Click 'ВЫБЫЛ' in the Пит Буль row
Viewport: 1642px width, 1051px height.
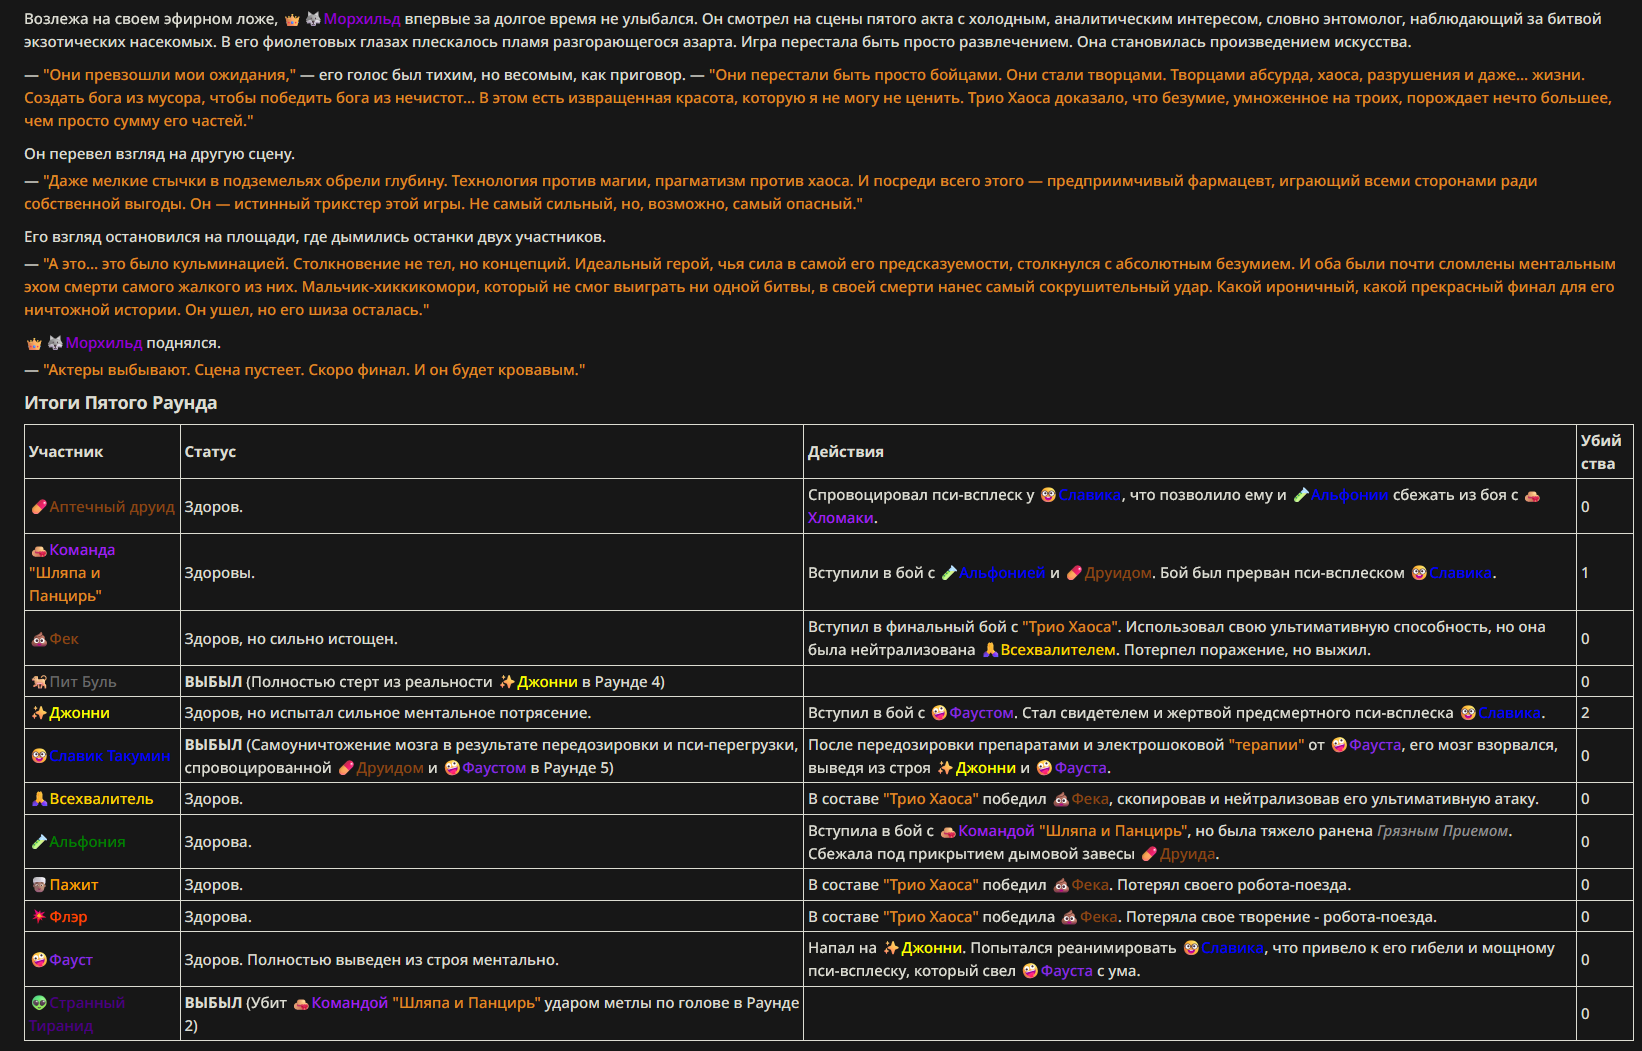pyautogui.click(x=213, y=682)
